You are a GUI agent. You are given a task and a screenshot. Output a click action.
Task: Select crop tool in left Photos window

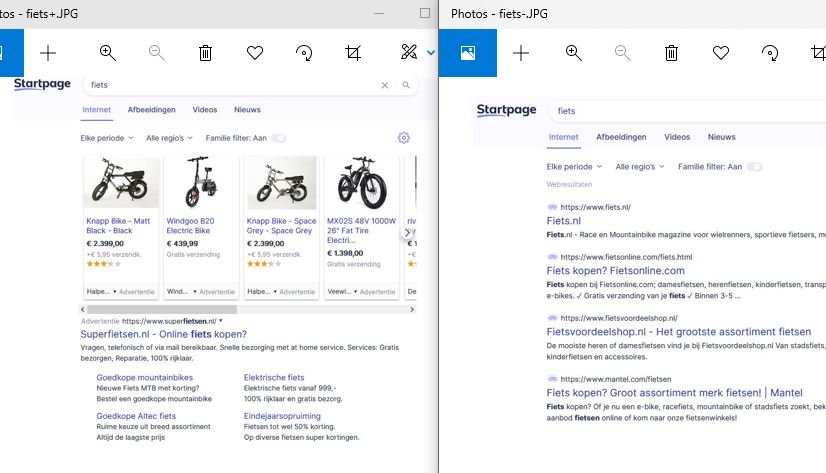pyautogui.click(x=353, y=53)
